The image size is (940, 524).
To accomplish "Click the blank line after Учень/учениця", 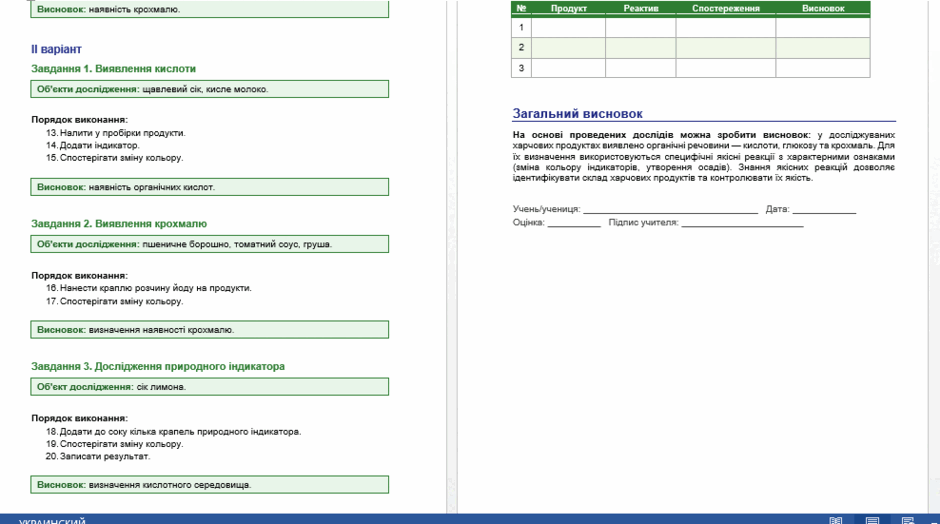I will tap(670, 210).
